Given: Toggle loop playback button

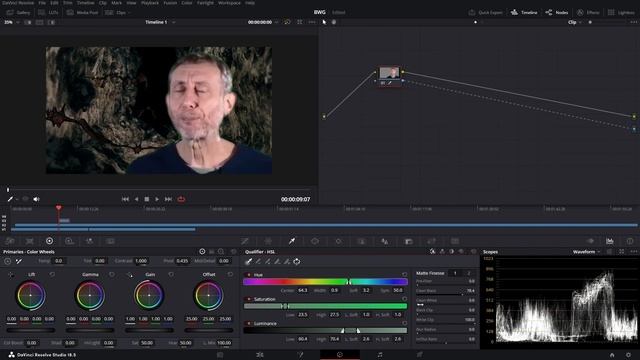Looking at the screenshot, I should (181, 199).
